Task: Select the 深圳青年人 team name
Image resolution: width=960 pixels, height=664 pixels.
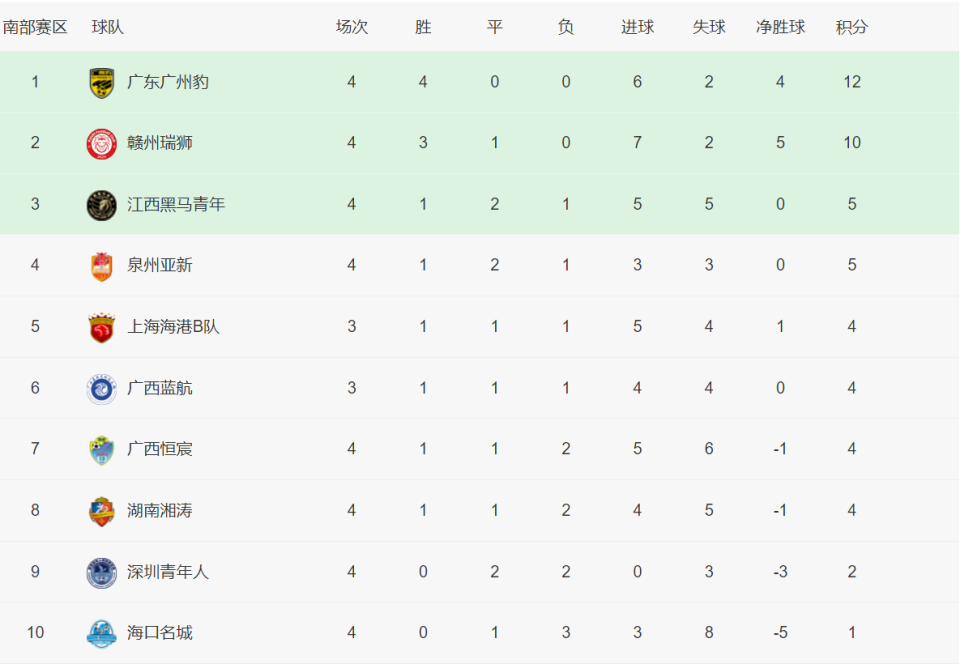Action: [x=168, y=572]
